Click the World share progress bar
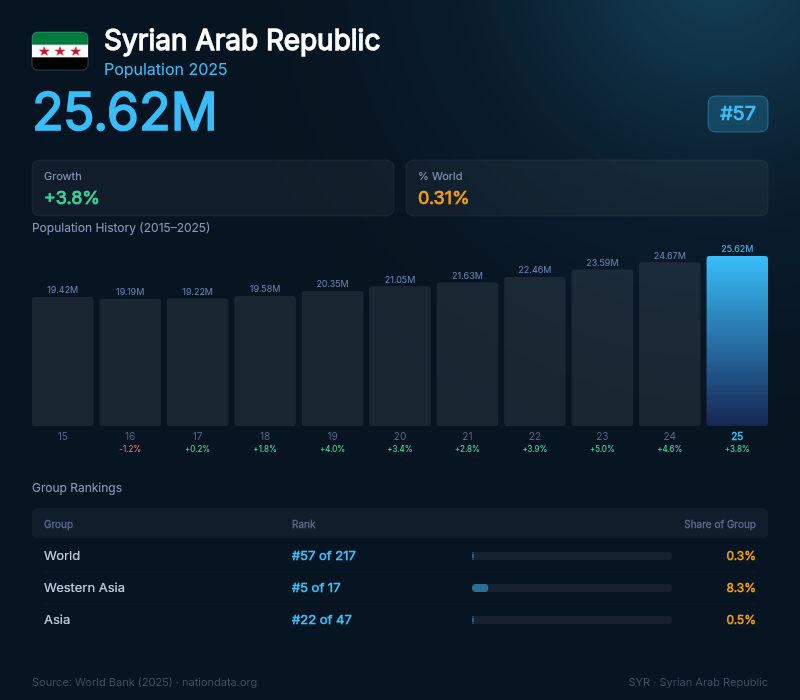 [571, 556]
